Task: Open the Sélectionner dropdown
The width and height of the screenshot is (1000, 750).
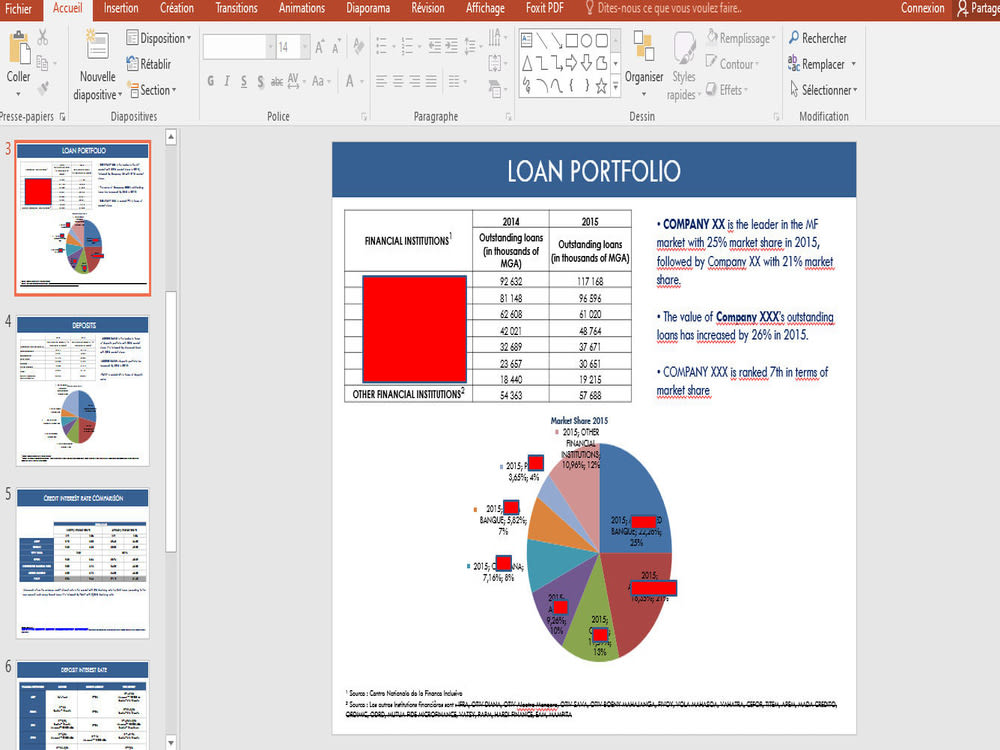Action: pyautogui.click(x=823, y=90)
